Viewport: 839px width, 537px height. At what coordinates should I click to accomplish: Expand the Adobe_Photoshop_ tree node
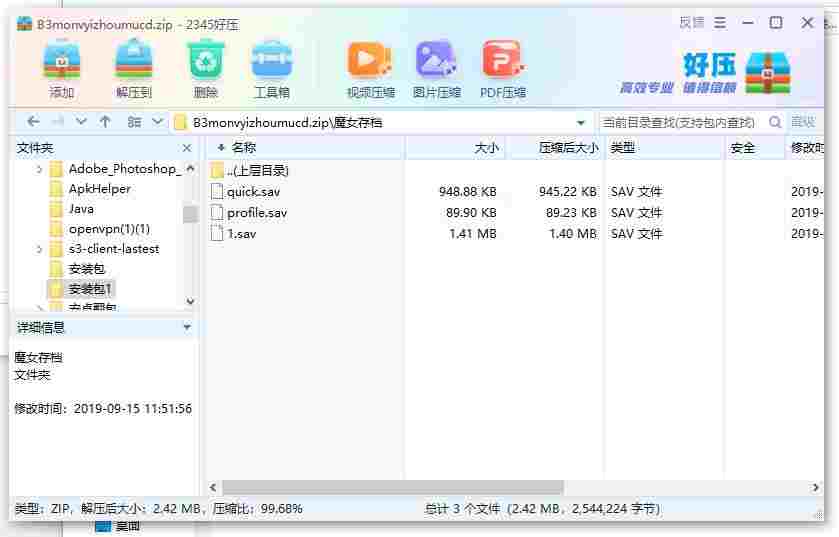tap(39, 170)
